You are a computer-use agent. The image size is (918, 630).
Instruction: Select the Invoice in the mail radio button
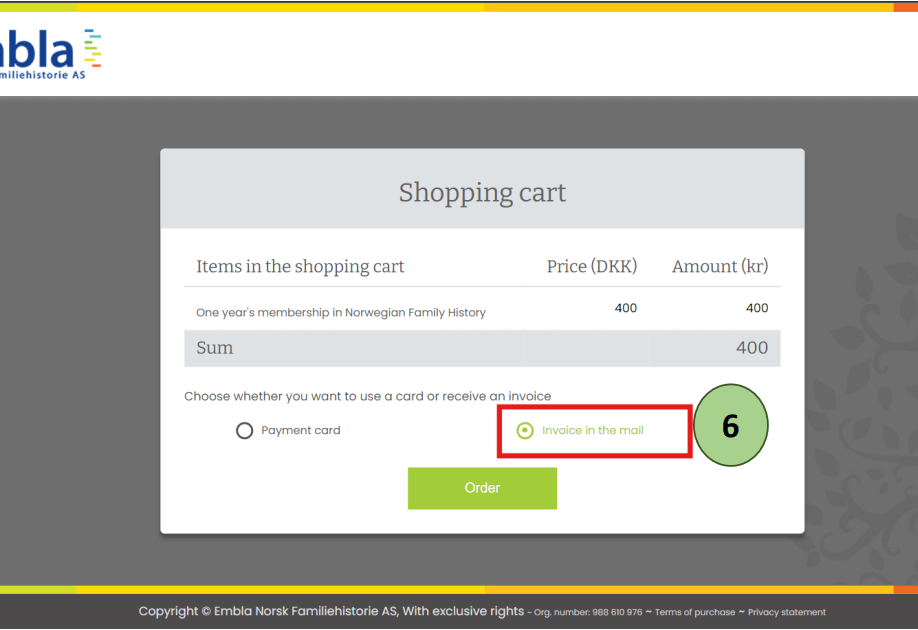[525, 431]
